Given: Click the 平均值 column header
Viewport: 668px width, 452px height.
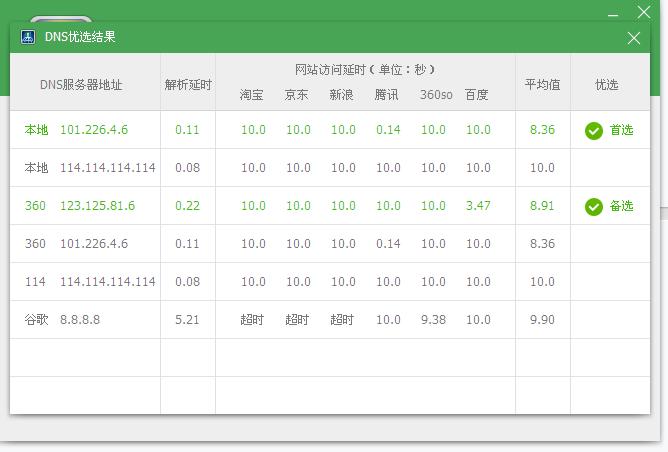Looking at the screenshot, I should point(542,84).
